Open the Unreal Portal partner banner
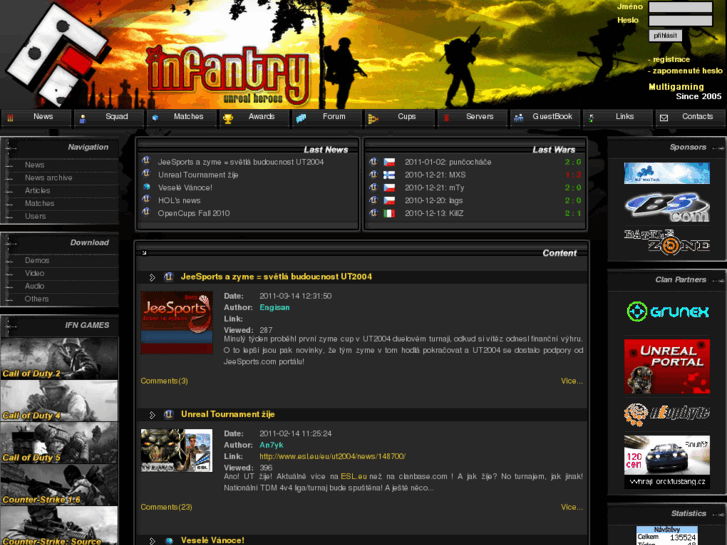727x545 pixels. 667,366
